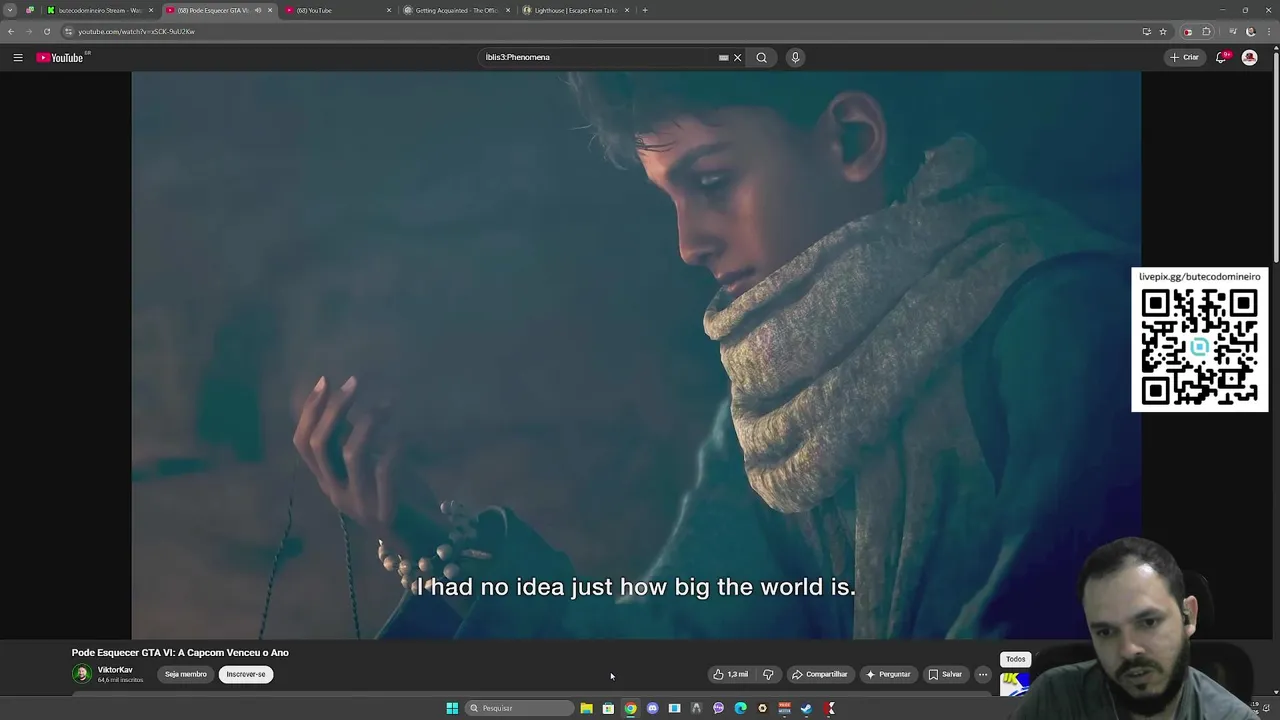1280x720 pixels.
Task: Click the address bar URL
Action: coord(136,31)
